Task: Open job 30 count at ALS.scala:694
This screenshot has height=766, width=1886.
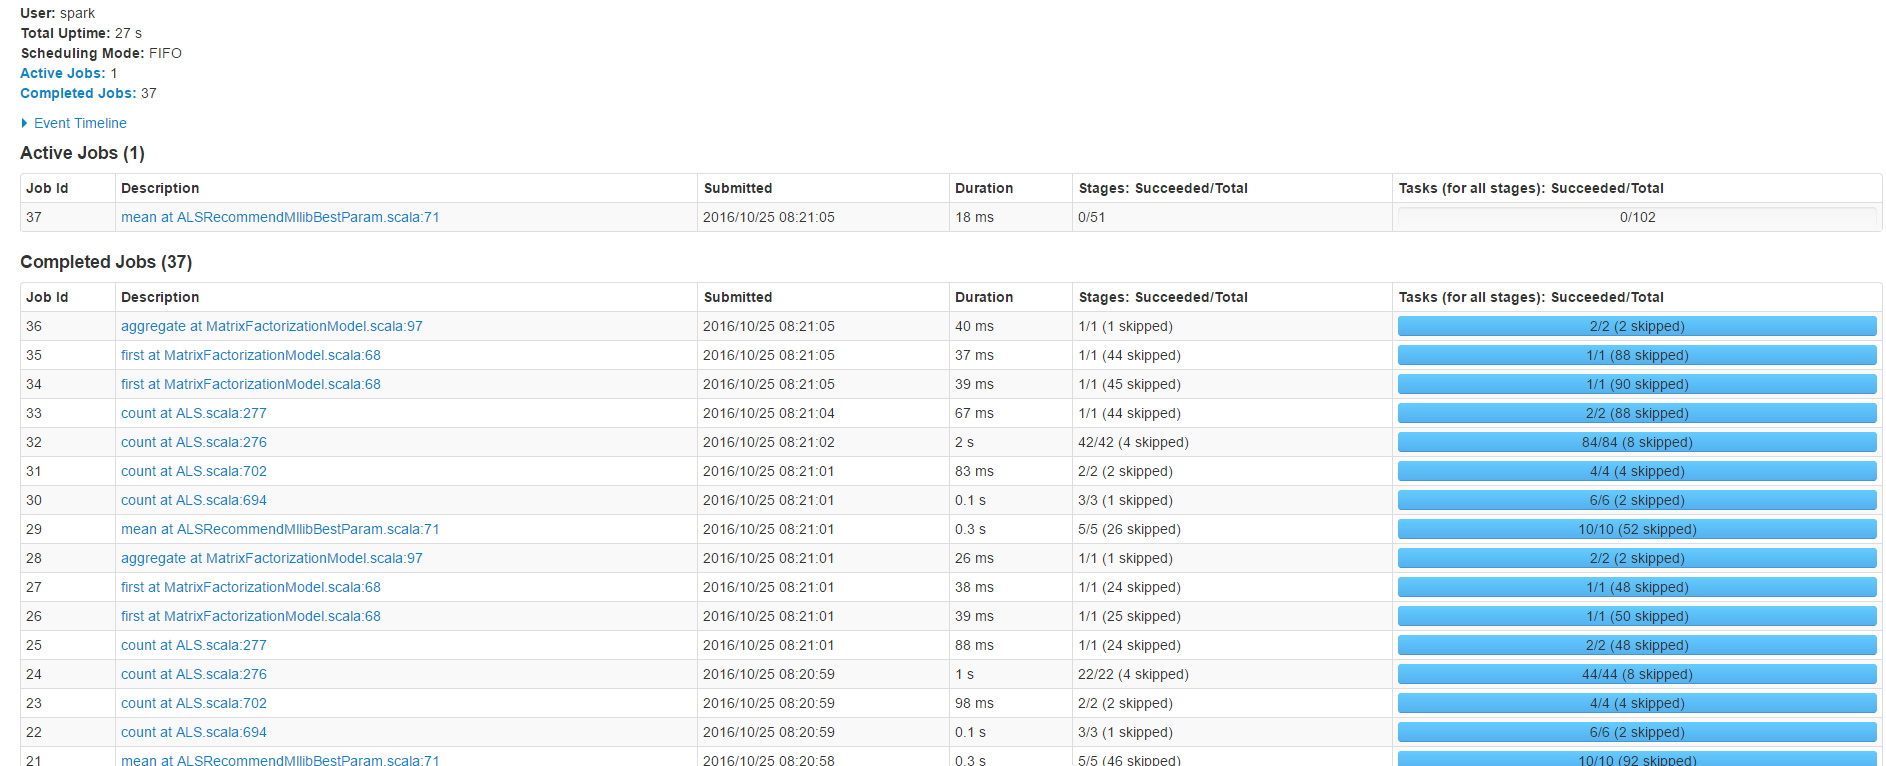Action: click(x=193, y=500)
